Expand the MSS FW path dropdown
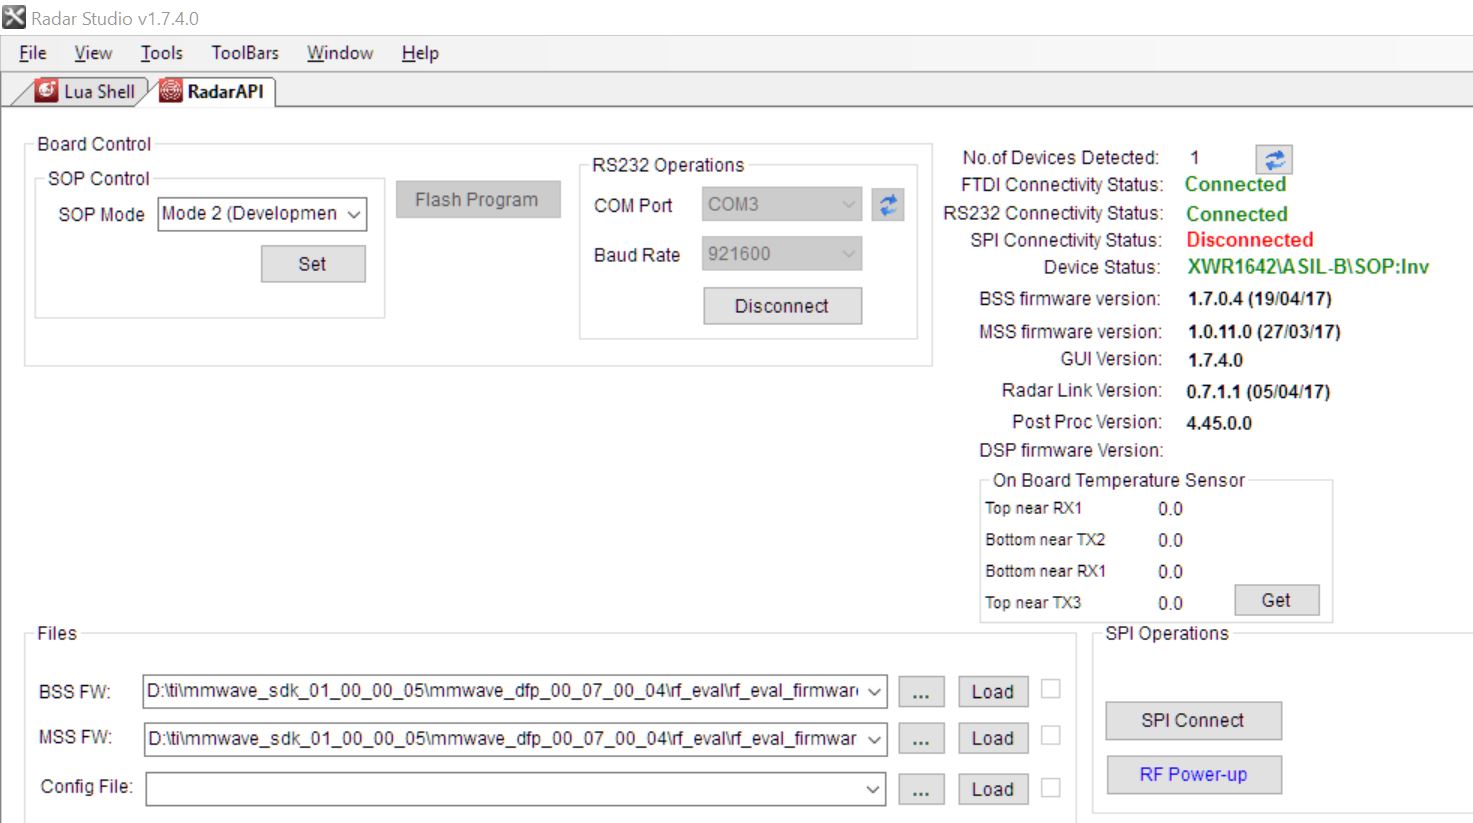 (x=874, y=739)
